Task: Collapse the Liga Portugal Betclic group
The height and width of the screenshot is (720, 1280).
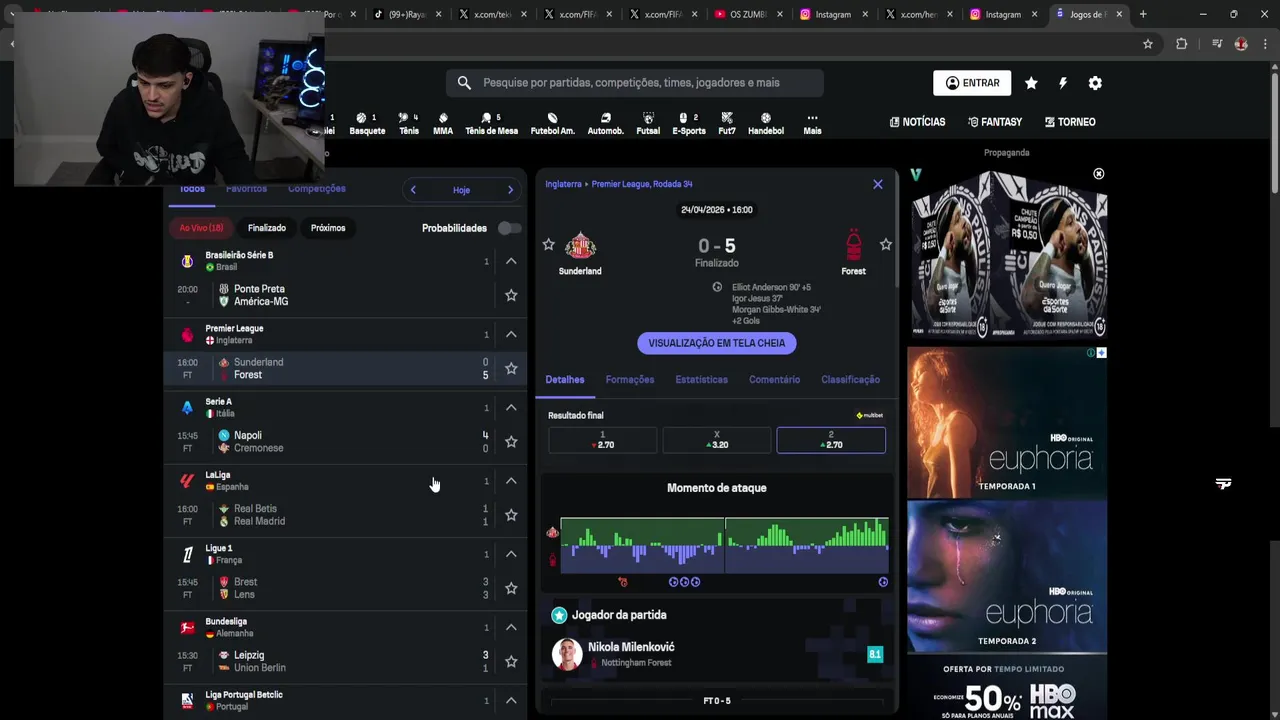Action: coord(510,700)
